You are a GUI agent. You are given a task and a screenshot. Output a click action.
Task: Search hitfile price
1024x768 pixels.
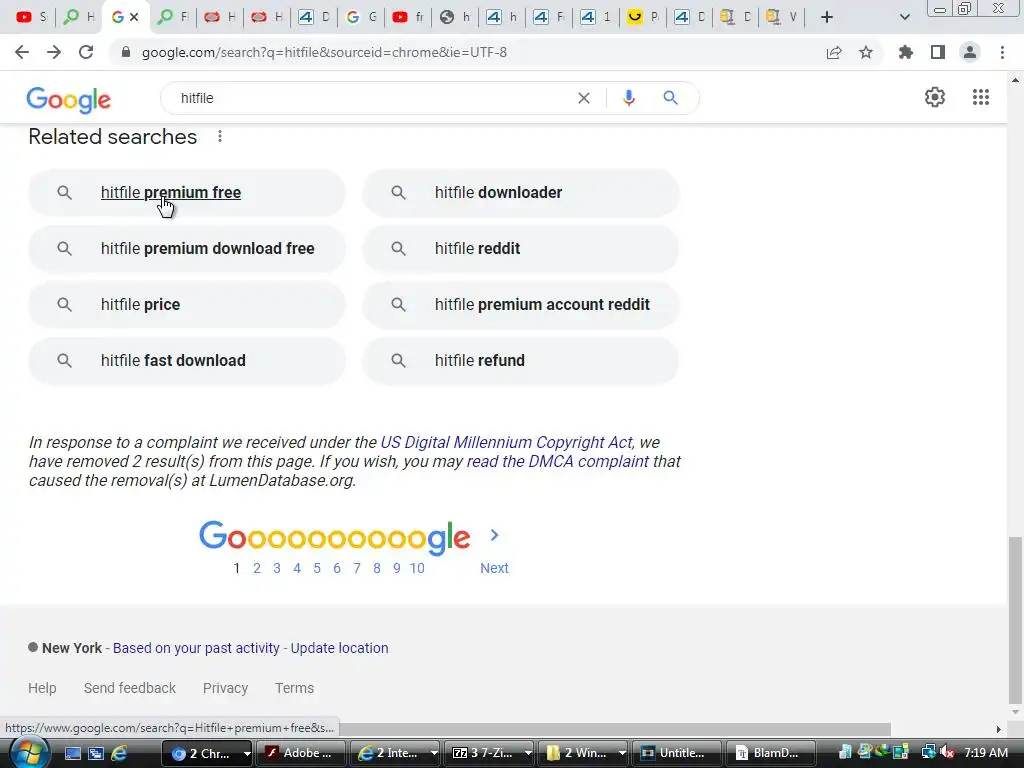pyautogui.click(x=186, y=305)
